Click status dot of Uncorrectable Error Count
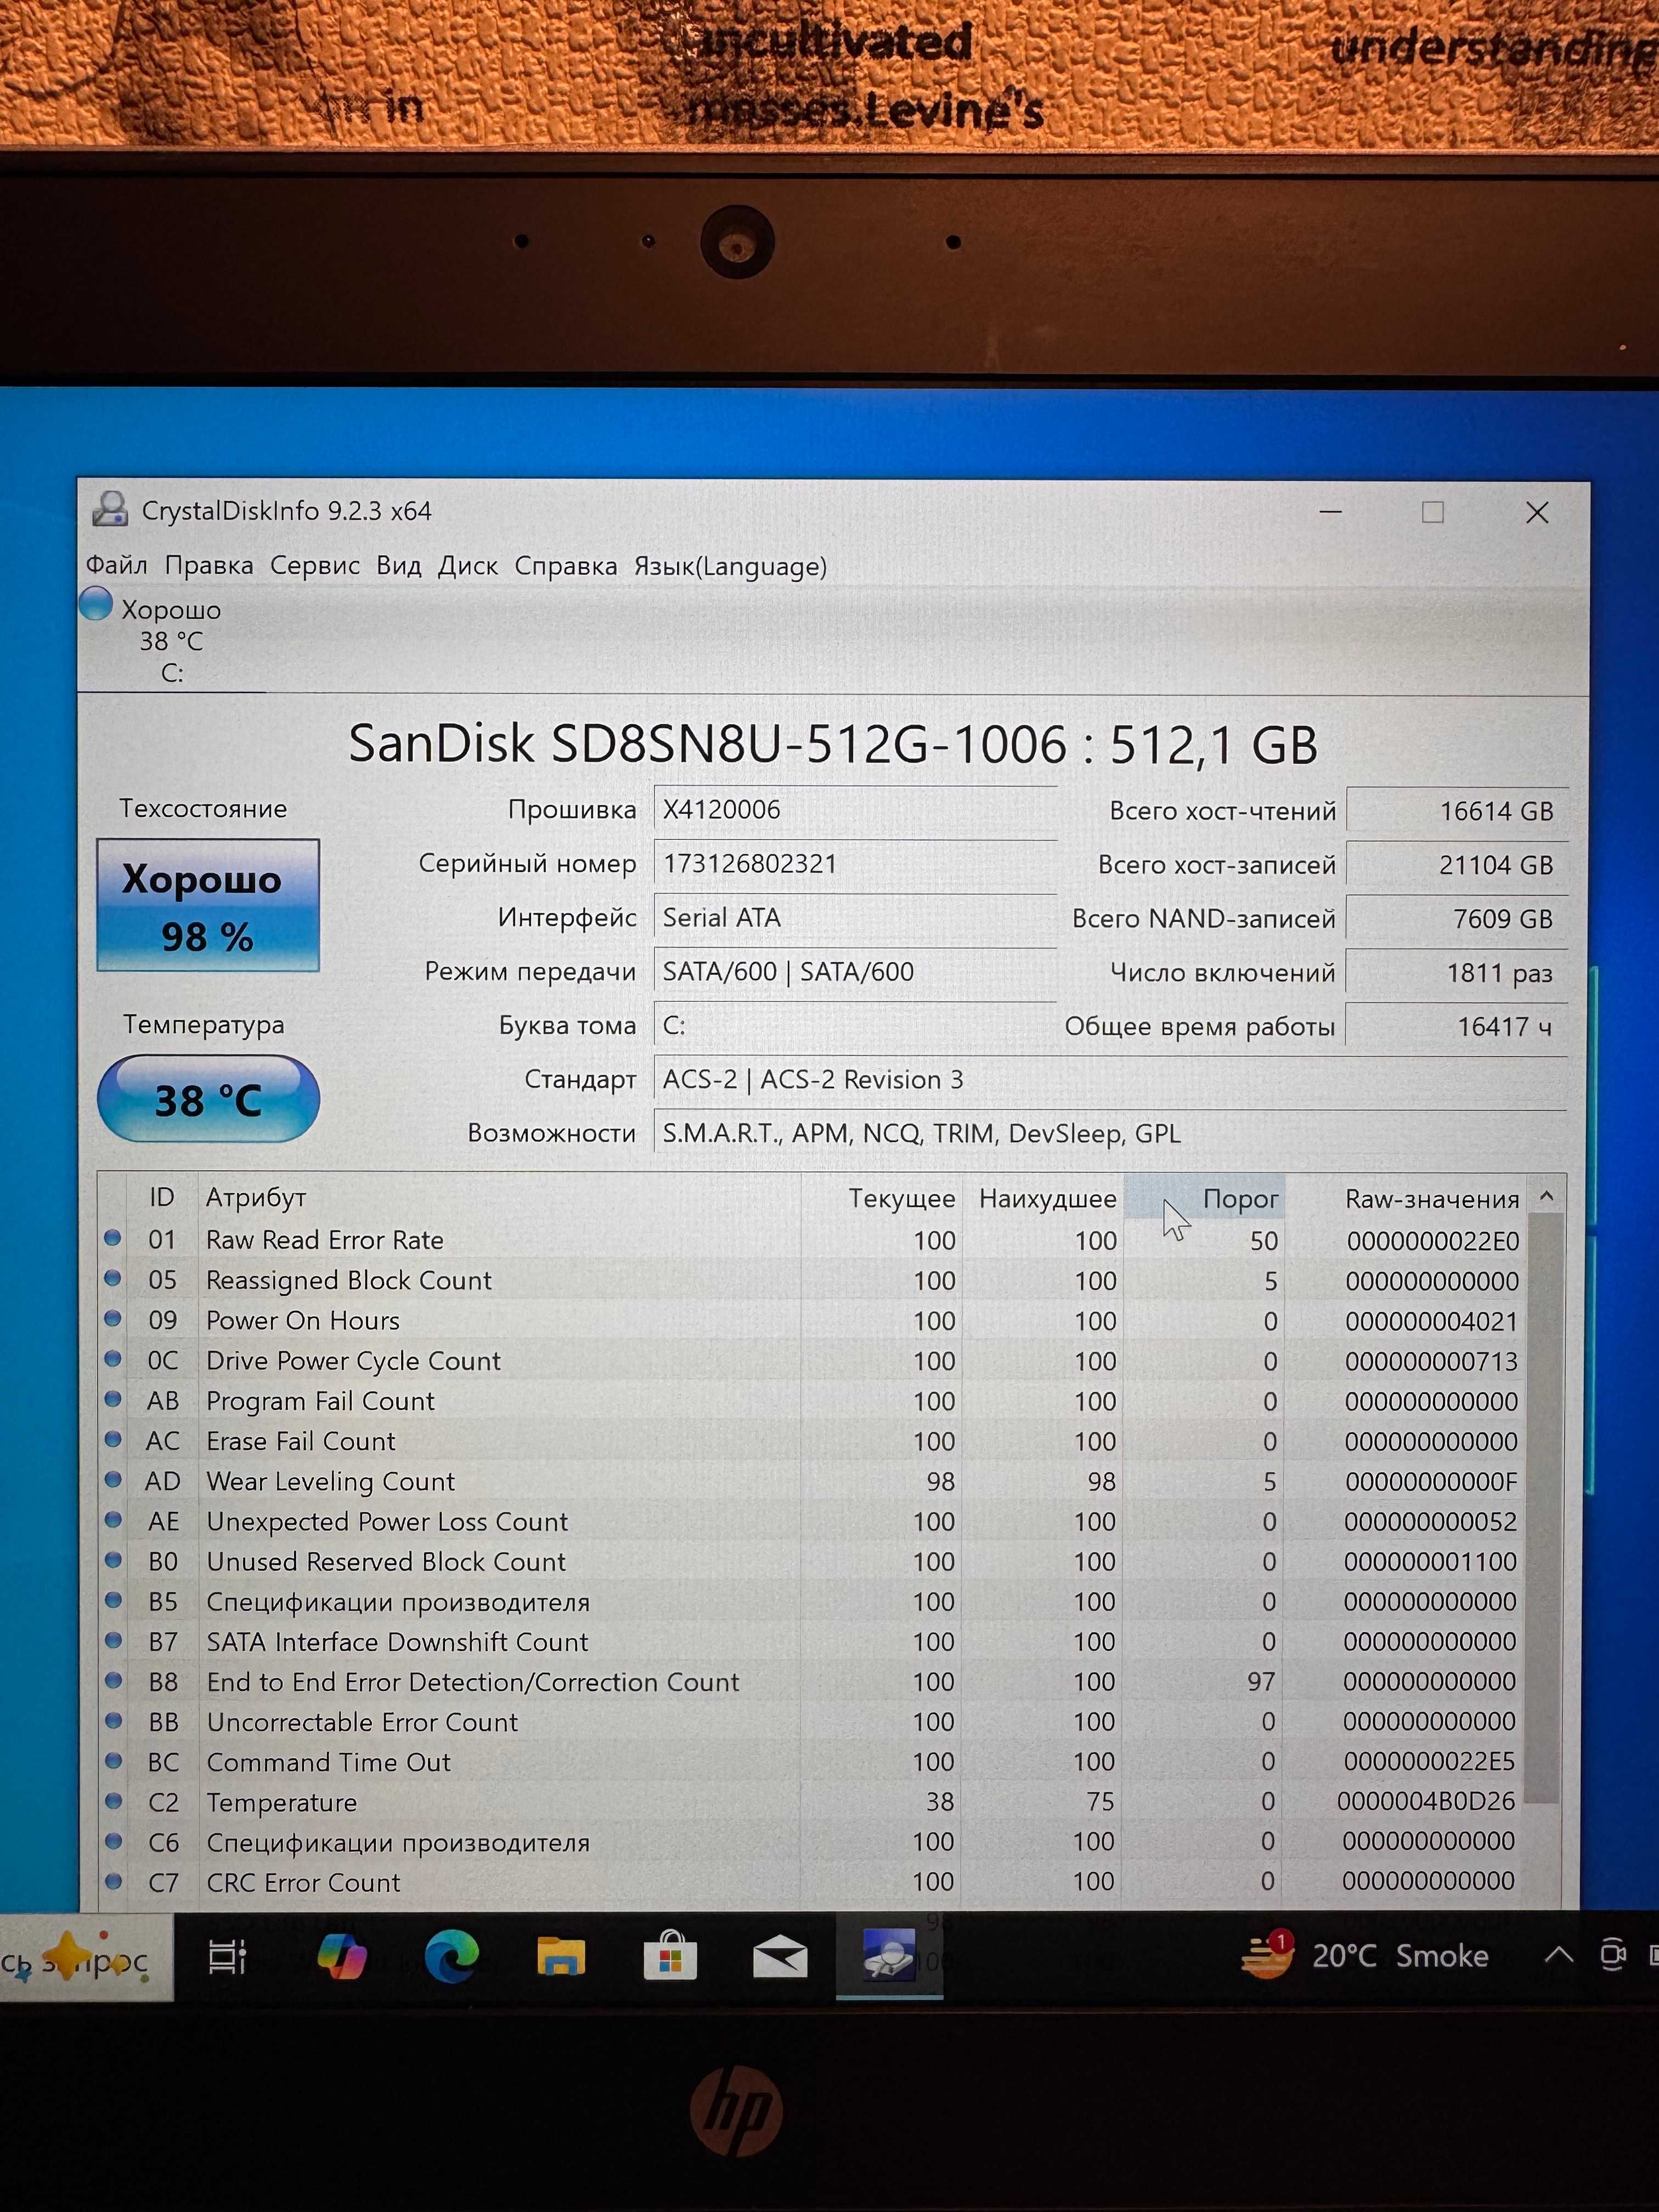 (x=113, y=1720)
